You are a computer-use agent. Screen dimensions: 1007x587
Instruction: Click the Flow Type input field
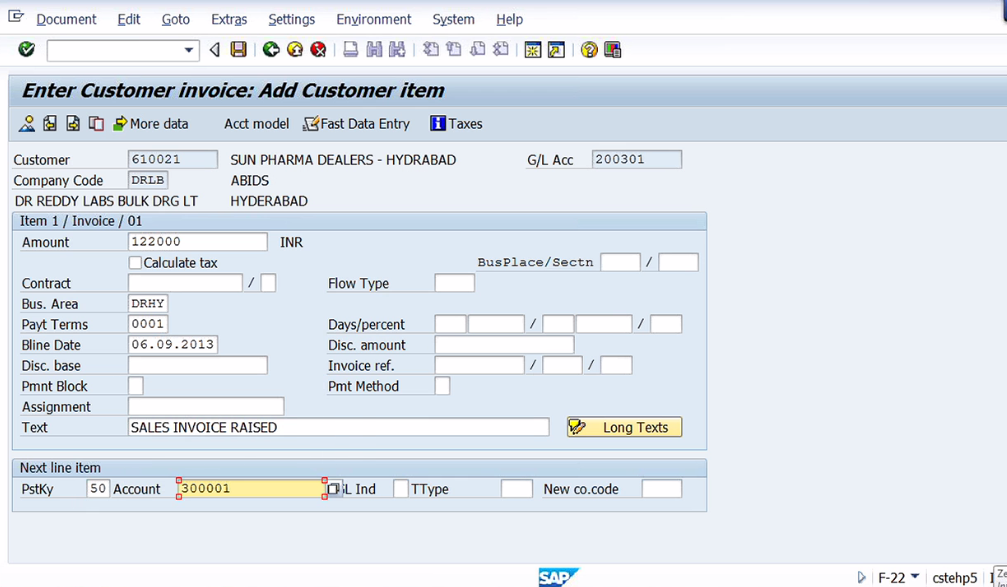click(x=455, y=283)
